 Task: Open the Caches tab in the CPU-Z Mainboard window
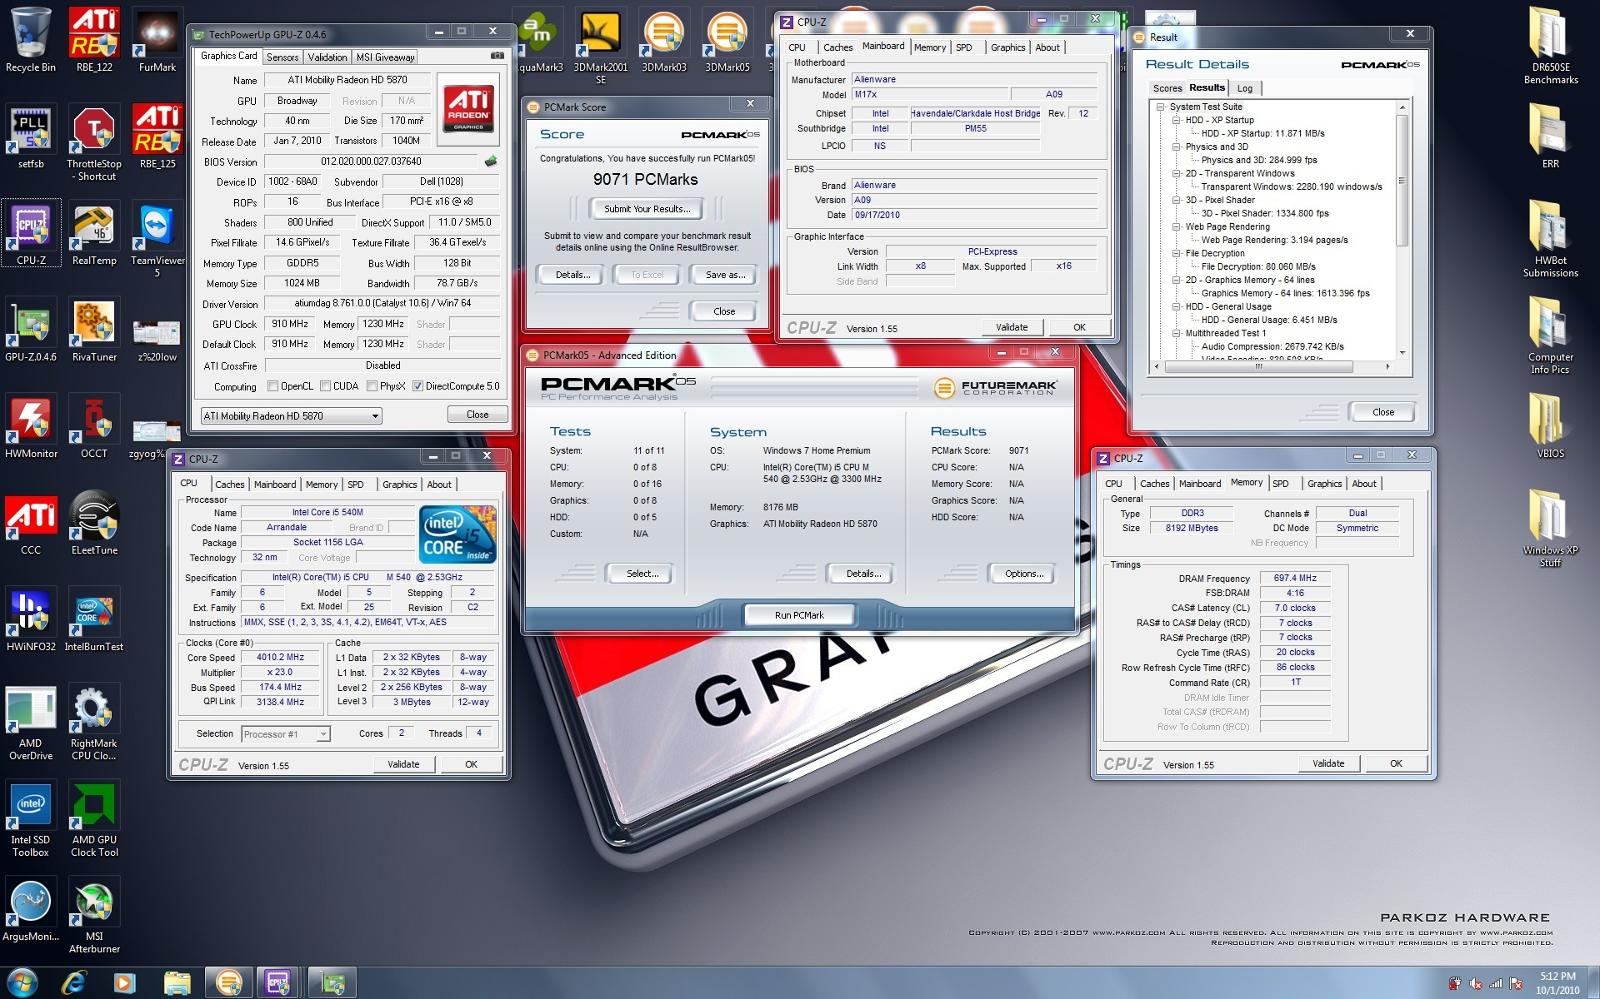click(837, 47)
